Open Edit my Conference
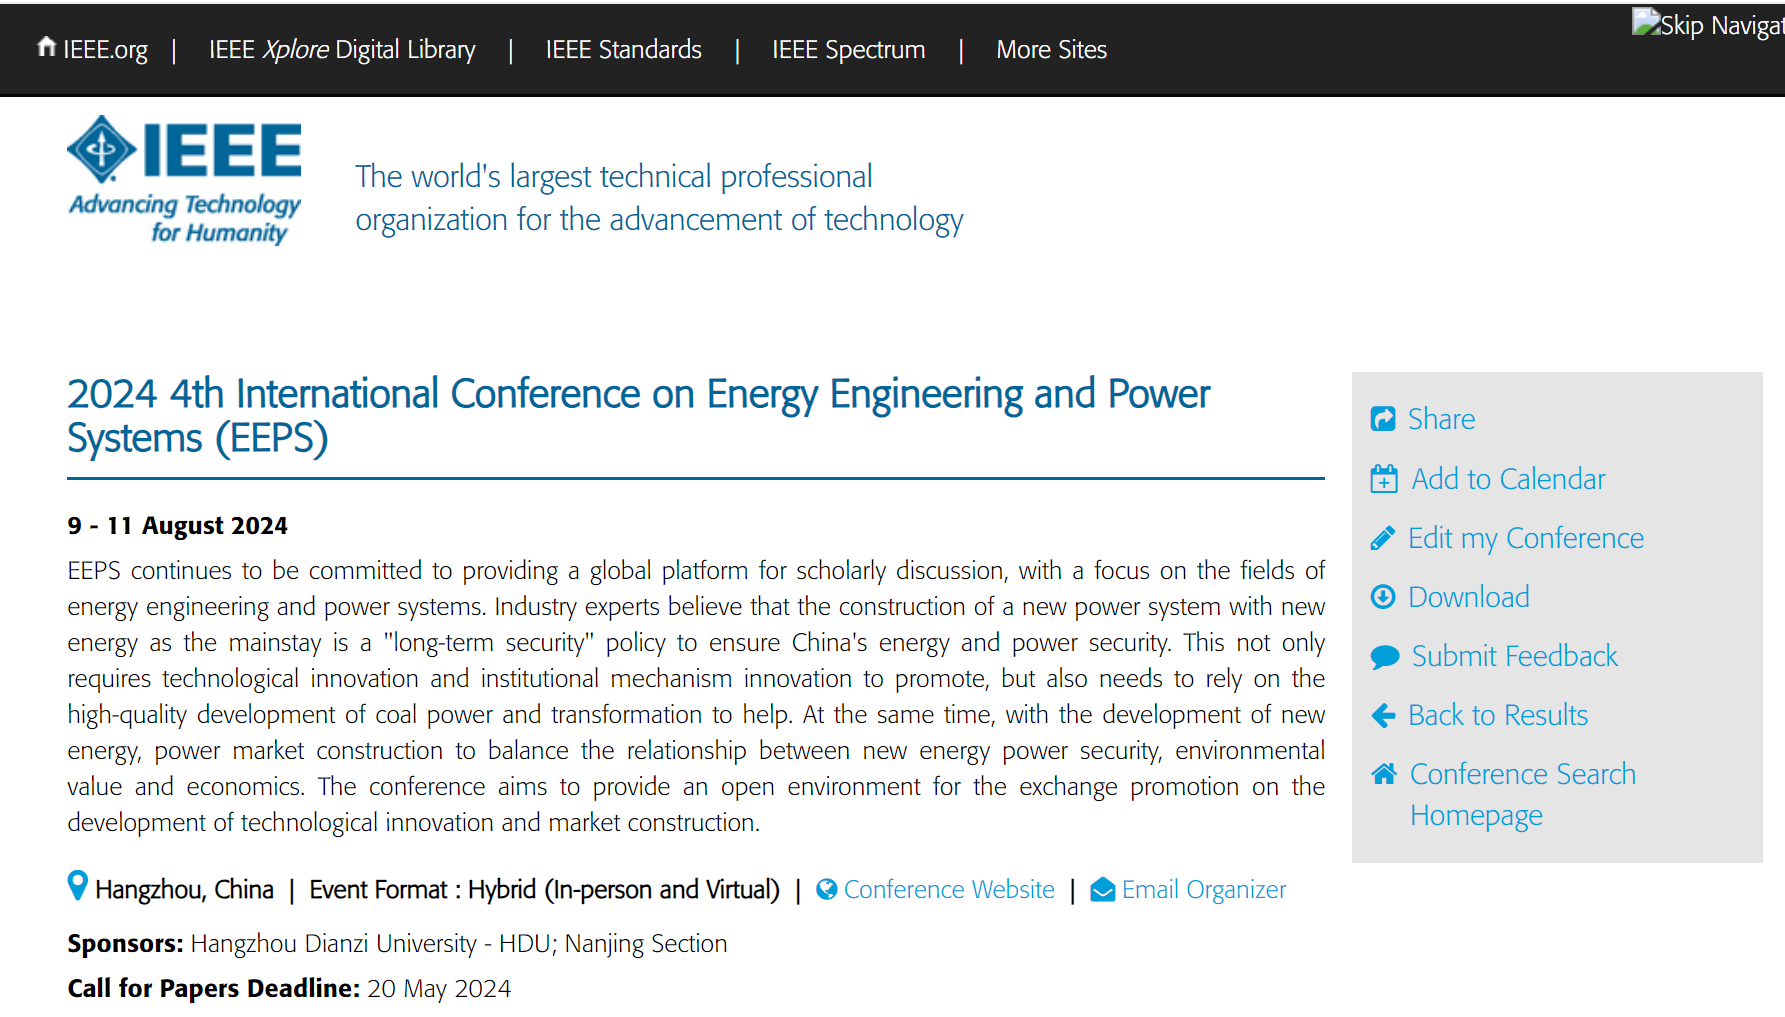1785x1017 pixels. (1526, 538)
